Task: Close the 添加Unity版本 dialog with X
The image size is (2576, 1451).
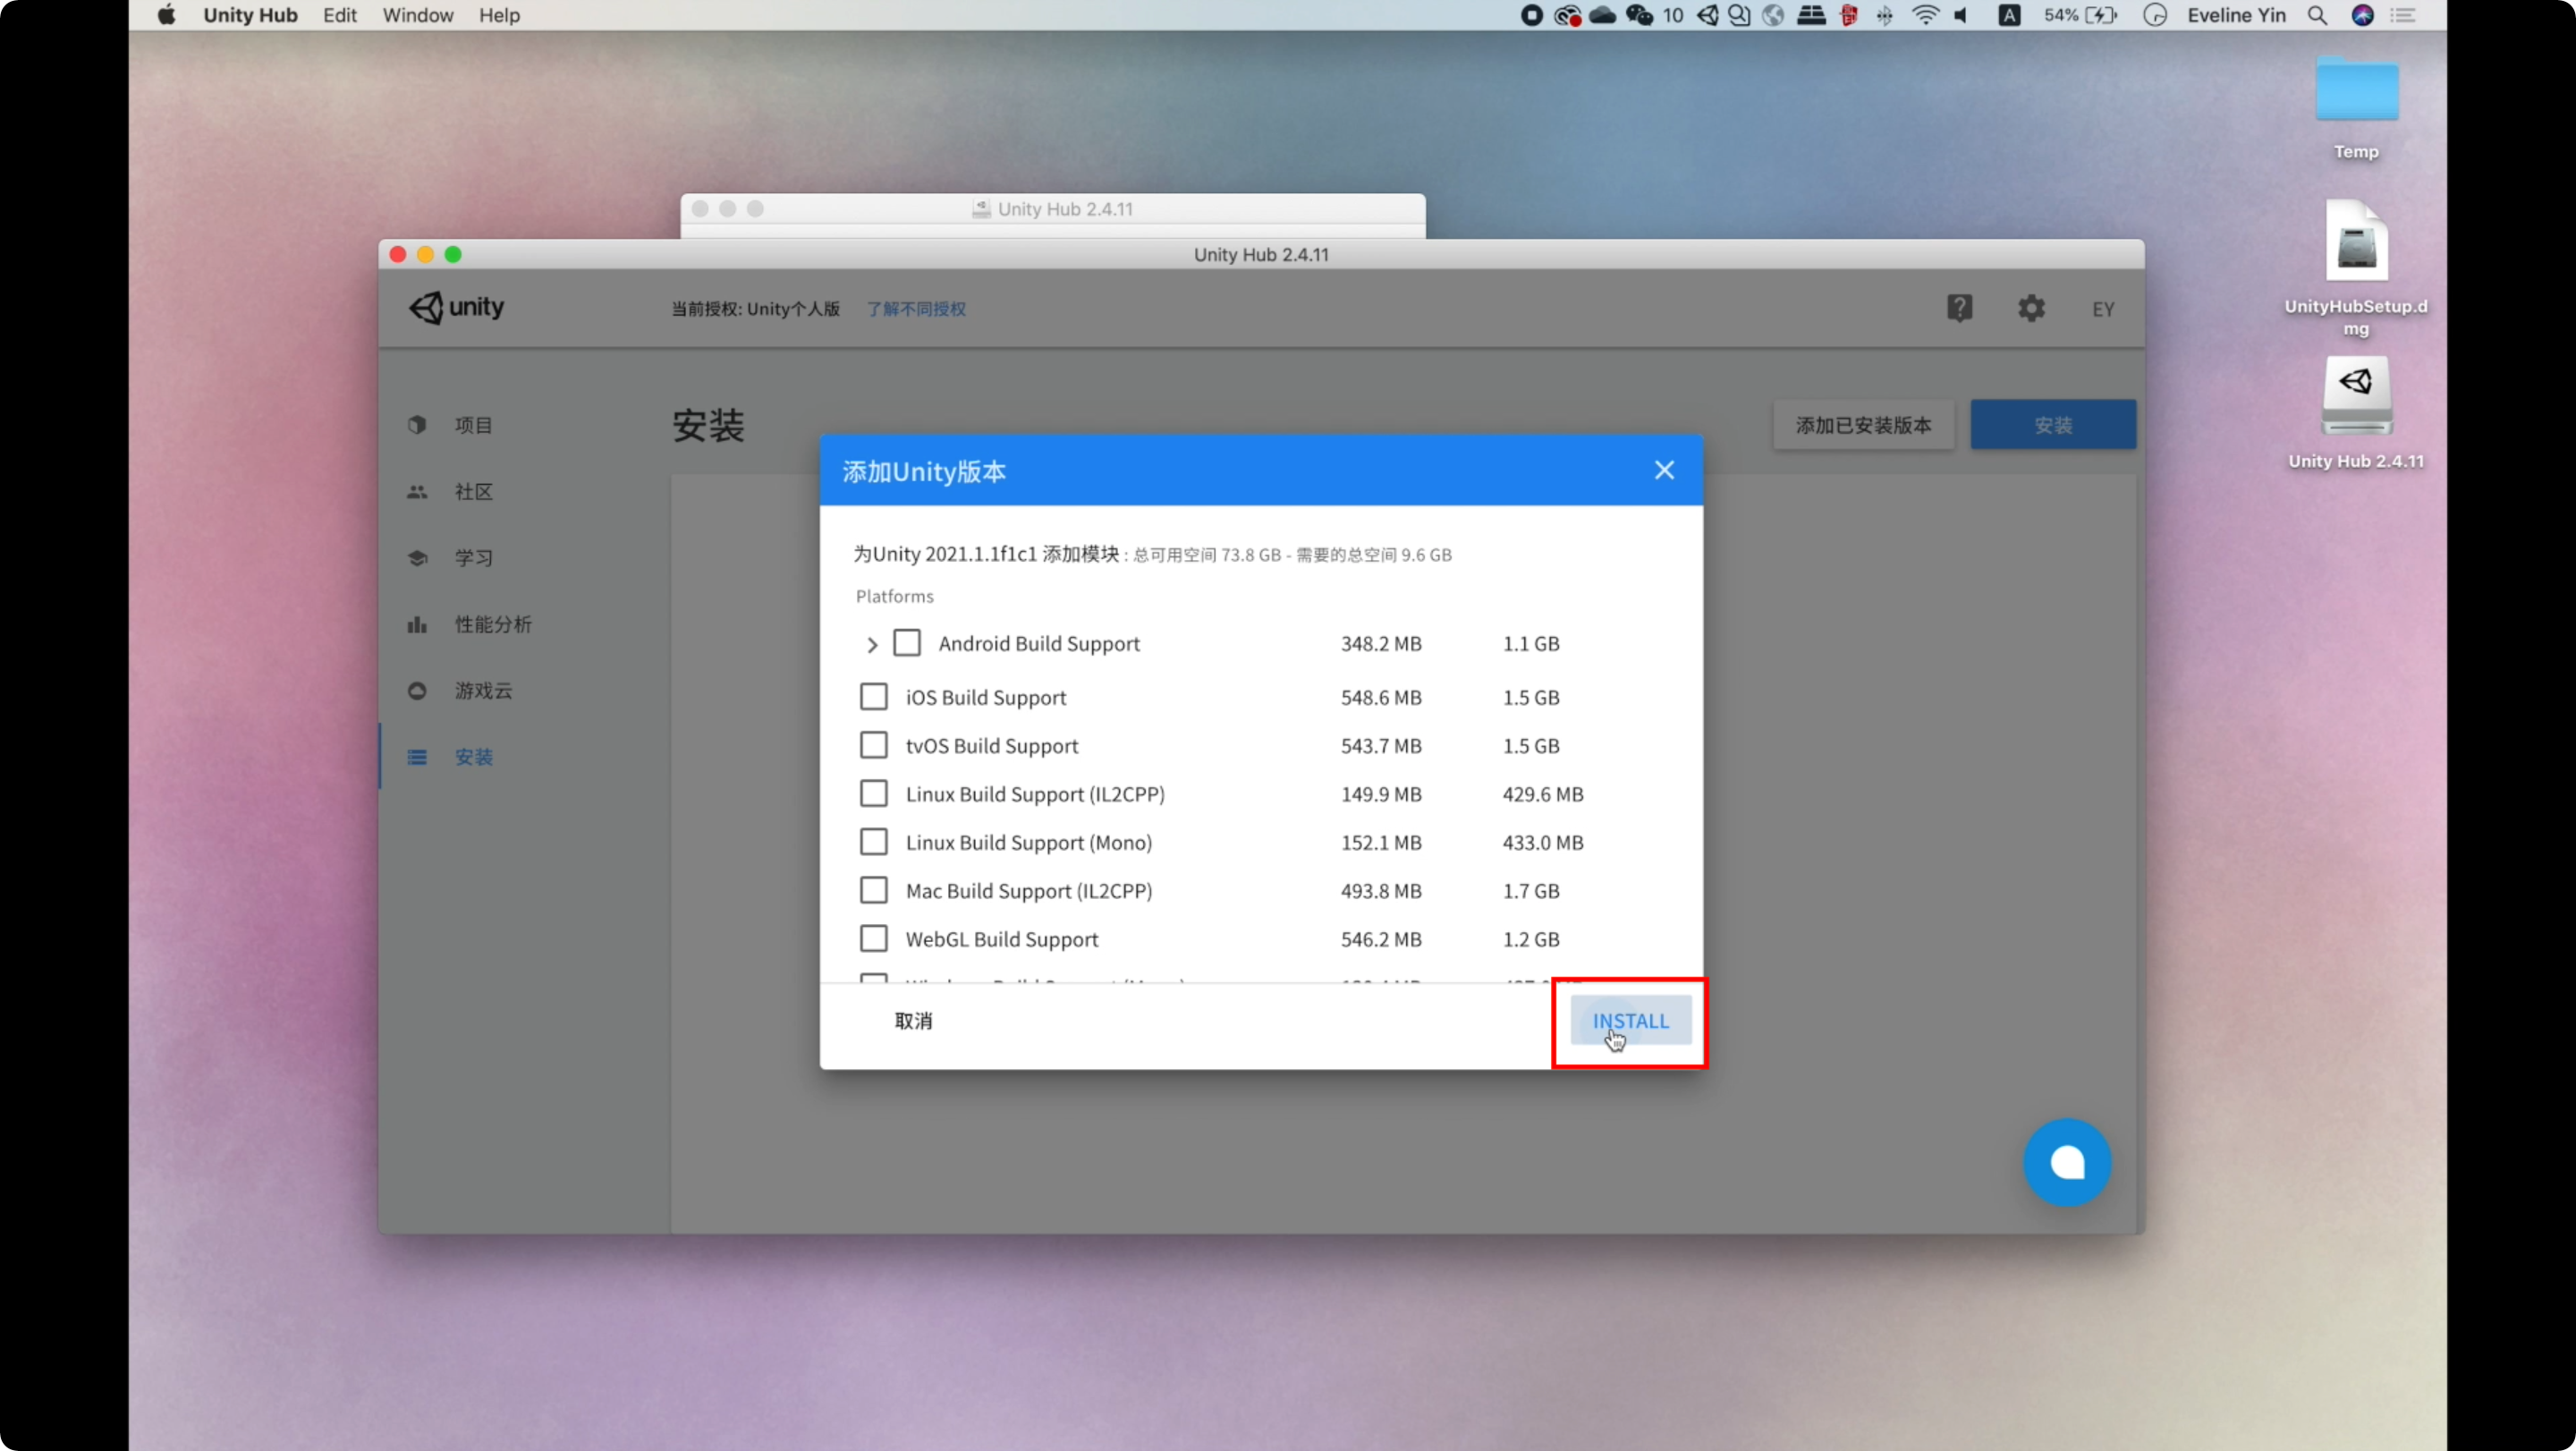Action: click(x=1664, y=470)
